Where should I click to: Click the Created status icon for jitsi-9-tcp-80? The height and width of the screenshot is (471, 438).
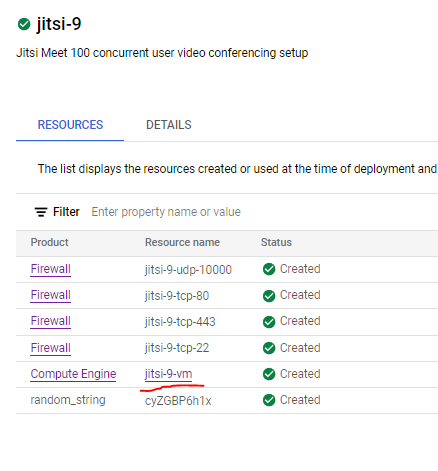pyautogui.click(x=269, y=295)
